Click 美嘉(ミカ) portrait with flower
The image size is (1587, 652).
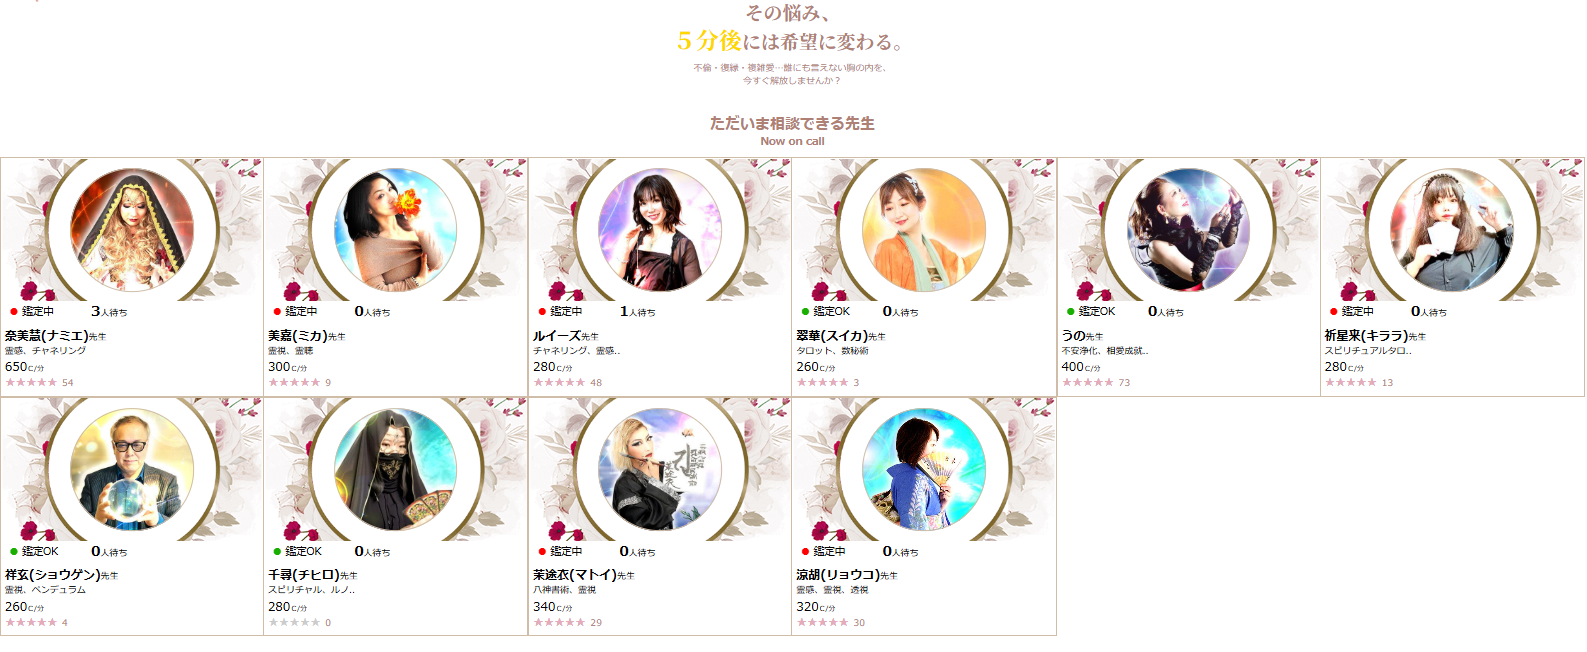coord(395,230)
